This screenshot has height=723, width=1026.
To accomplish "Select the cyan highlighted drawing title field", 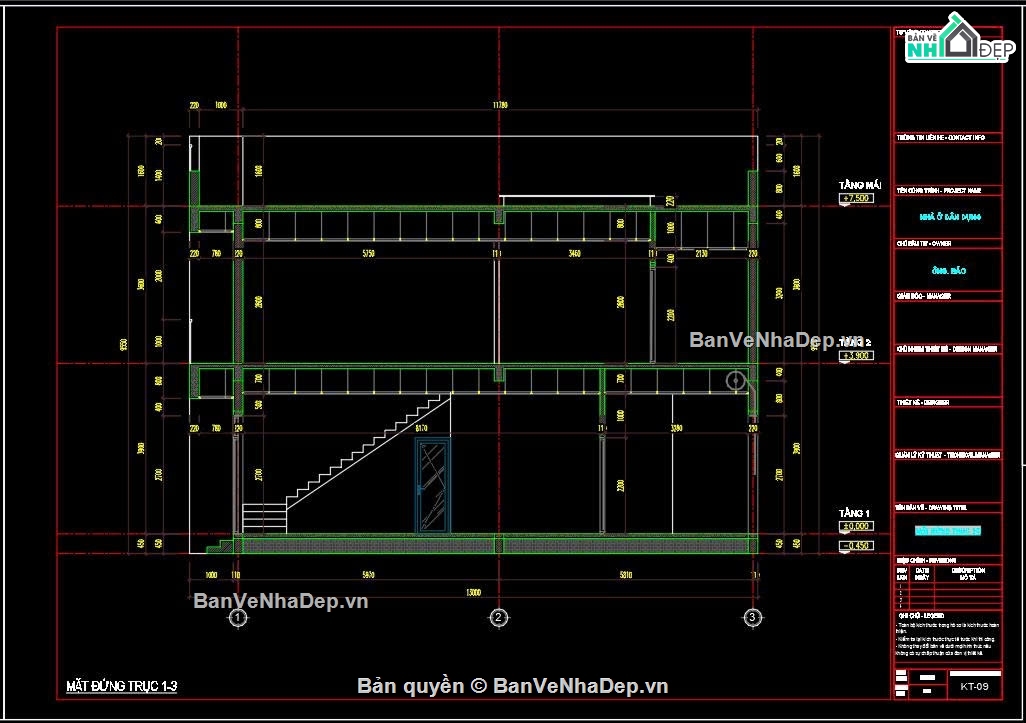I will click(x=947, y=531).
